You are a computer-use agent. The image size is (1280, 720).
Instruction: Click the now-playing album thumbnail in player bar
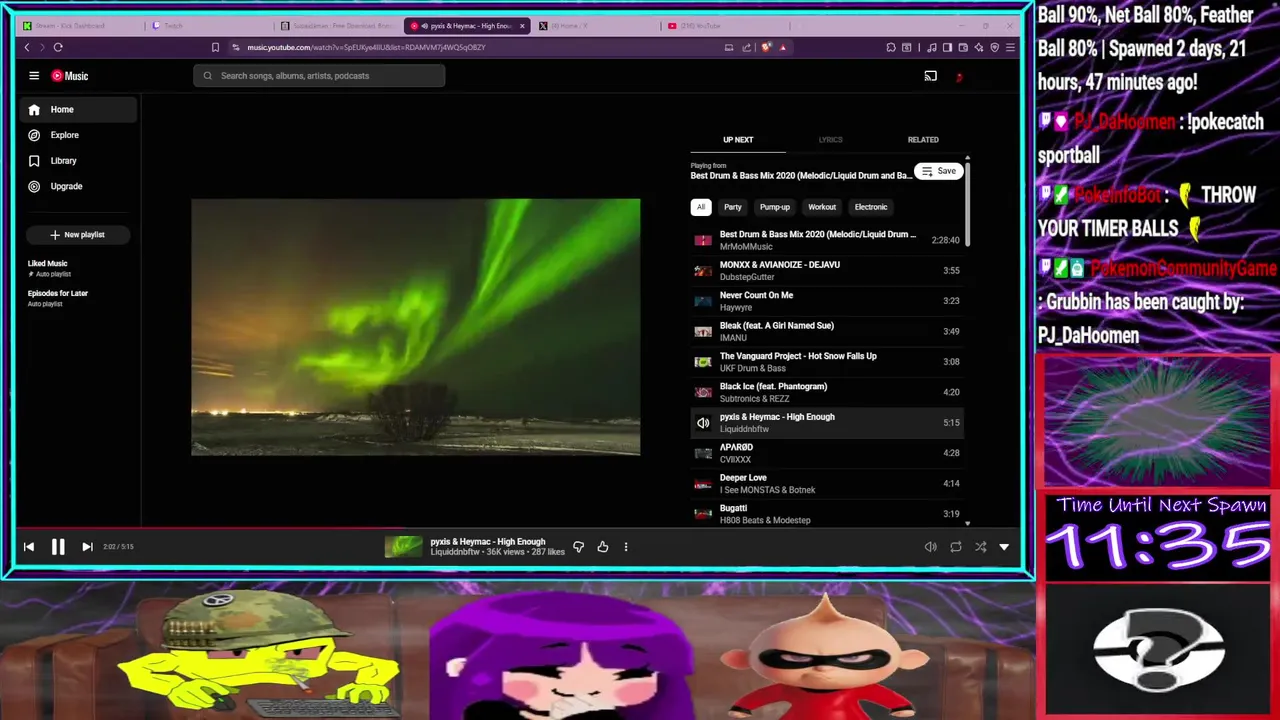tap(404, 547)
